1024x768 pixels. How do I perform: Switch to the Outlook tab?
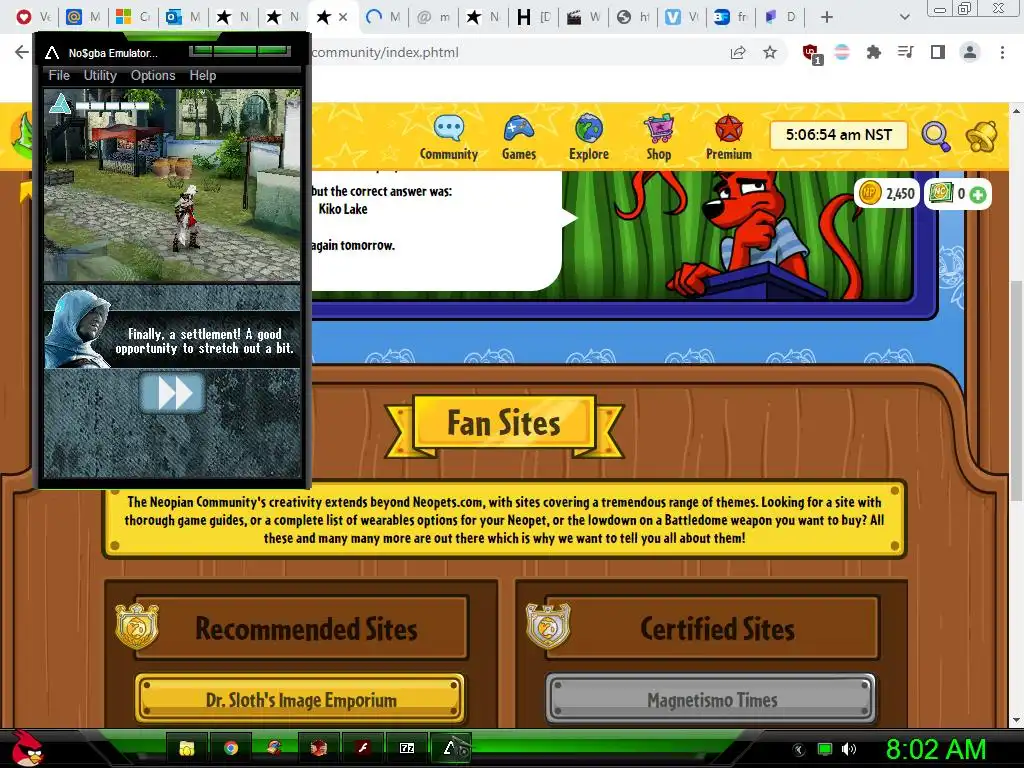click(184, 18)
